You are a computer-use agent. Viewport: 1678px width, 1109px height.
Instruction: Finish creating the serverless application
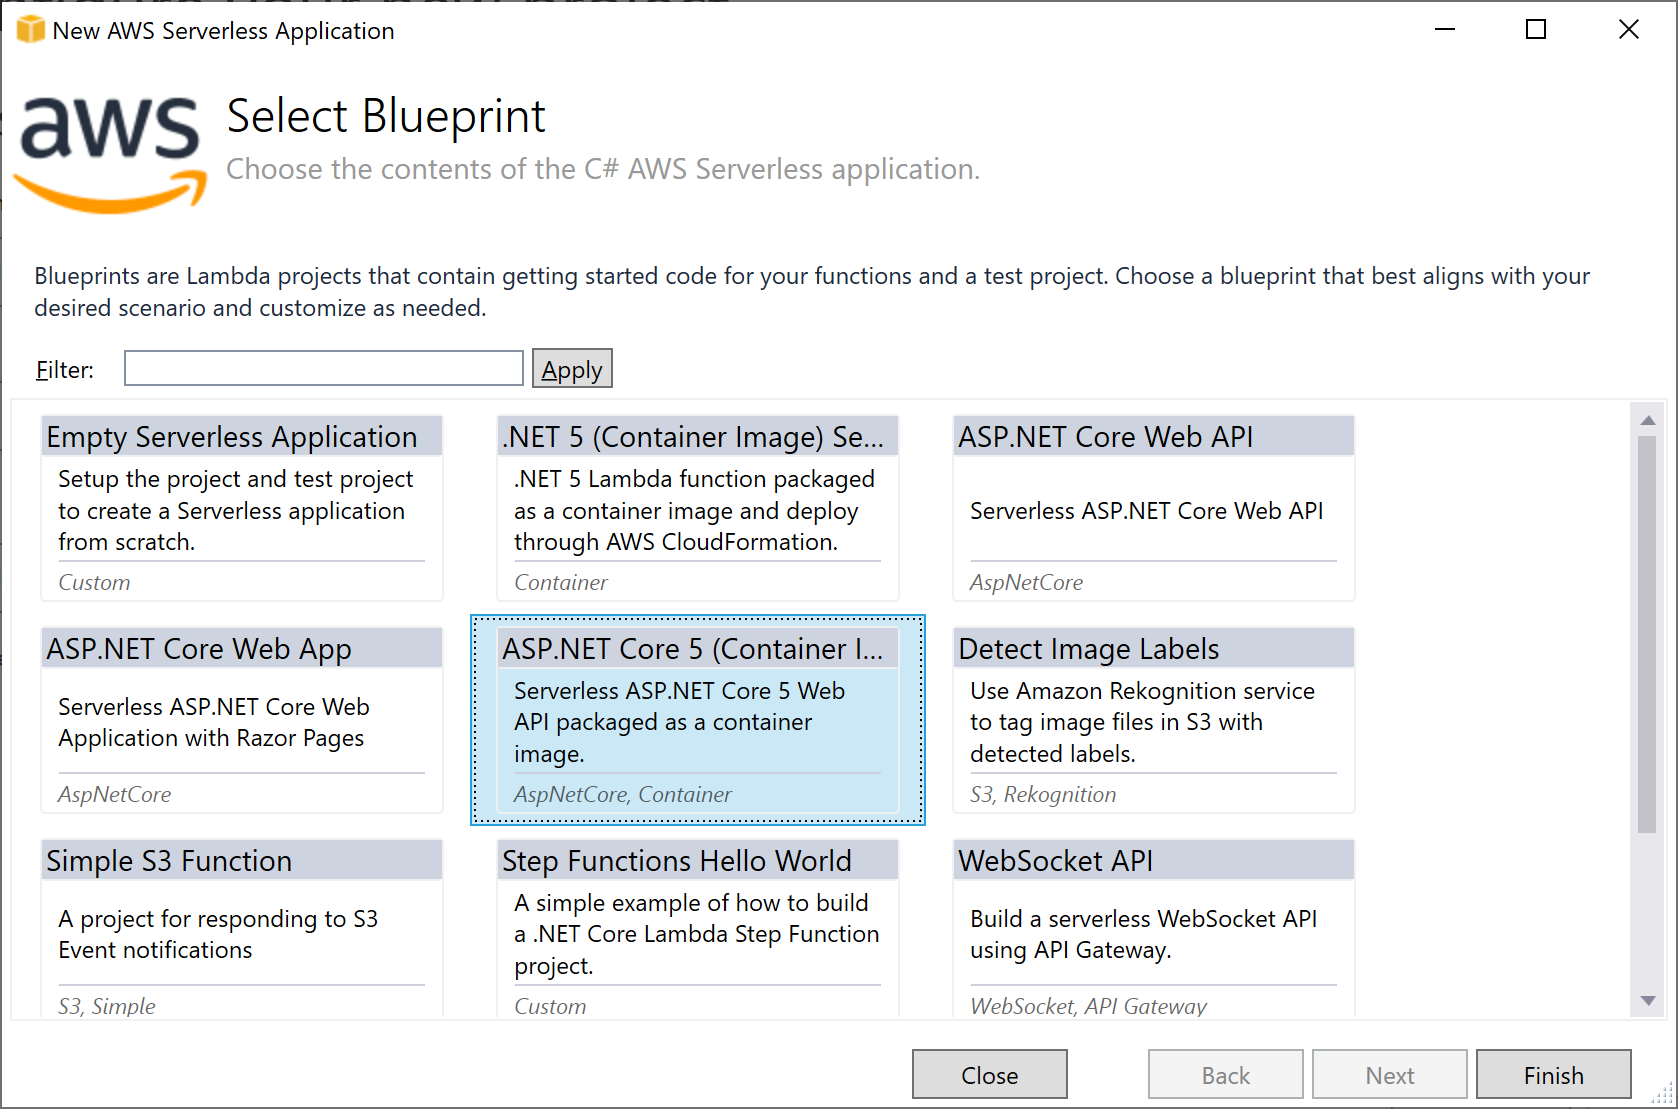tap(1554, 1075)
